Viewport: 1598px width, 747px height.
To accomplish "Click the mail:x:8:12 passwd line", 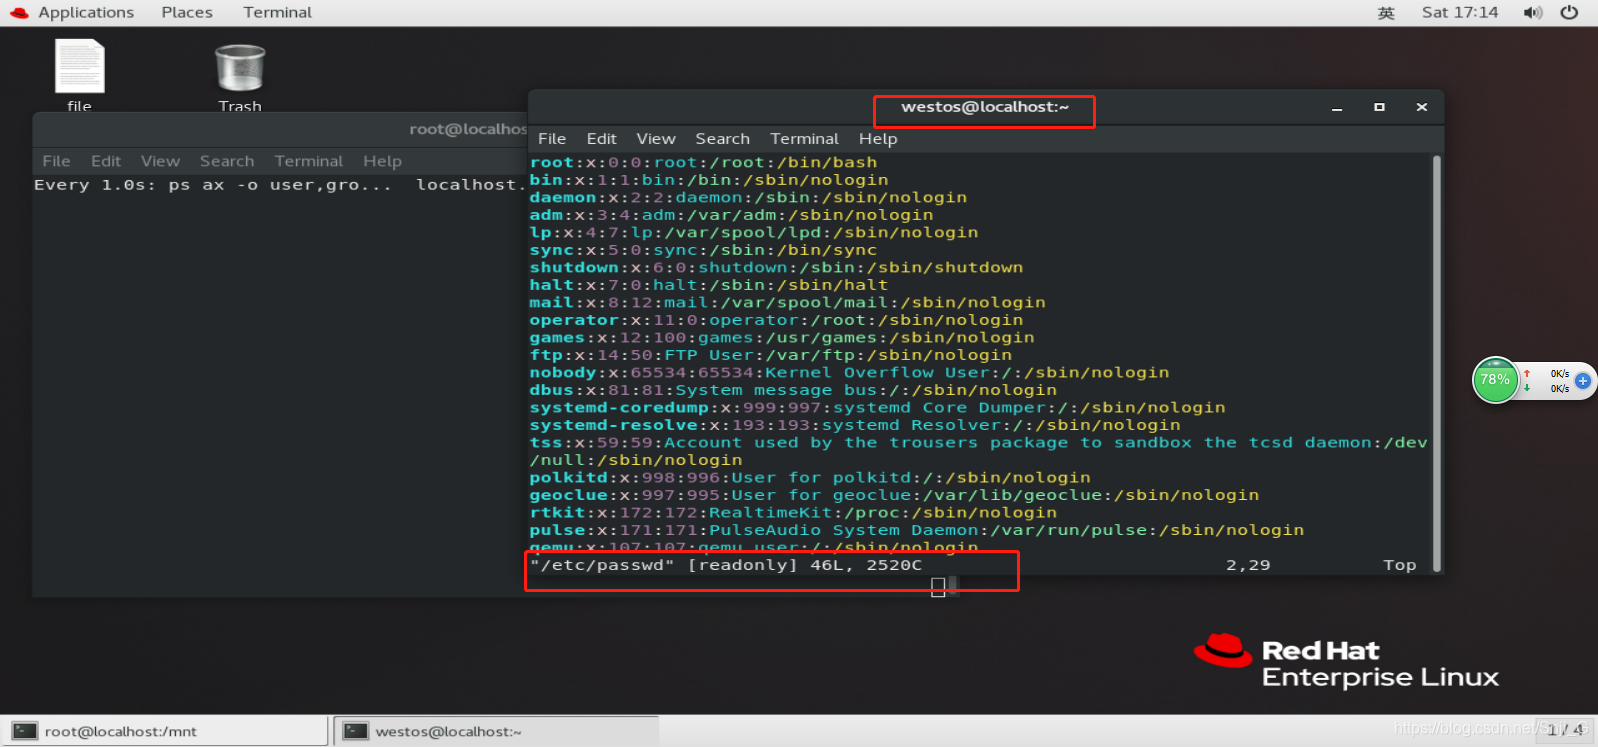I will (787, 302).
